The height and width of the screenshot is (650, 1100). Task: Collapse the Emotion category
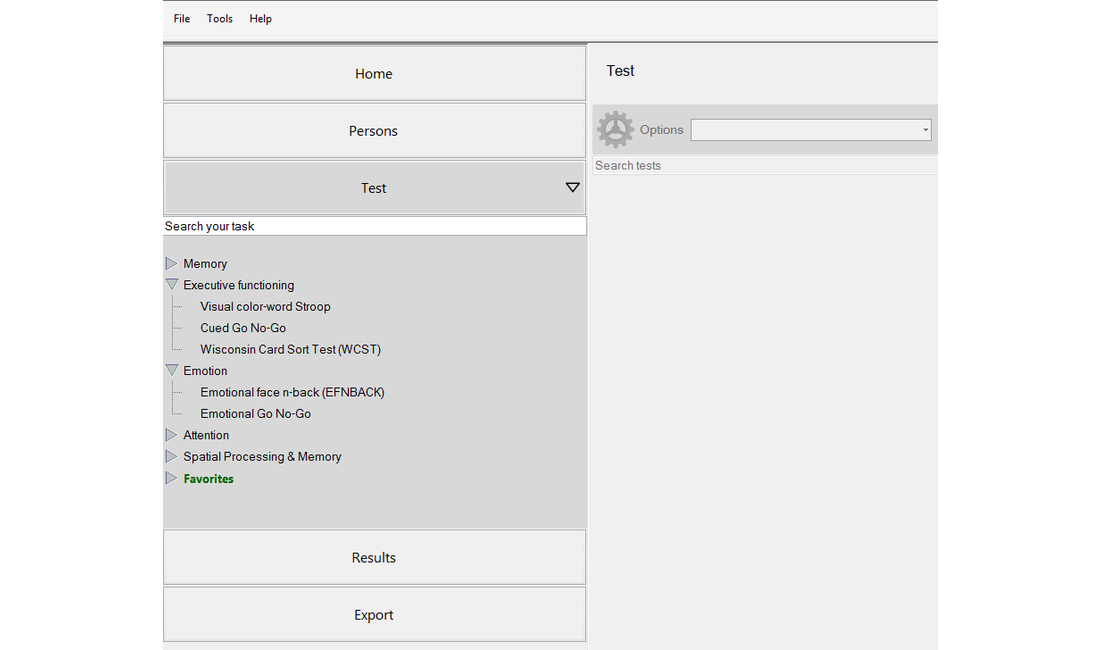pos(171,371)
